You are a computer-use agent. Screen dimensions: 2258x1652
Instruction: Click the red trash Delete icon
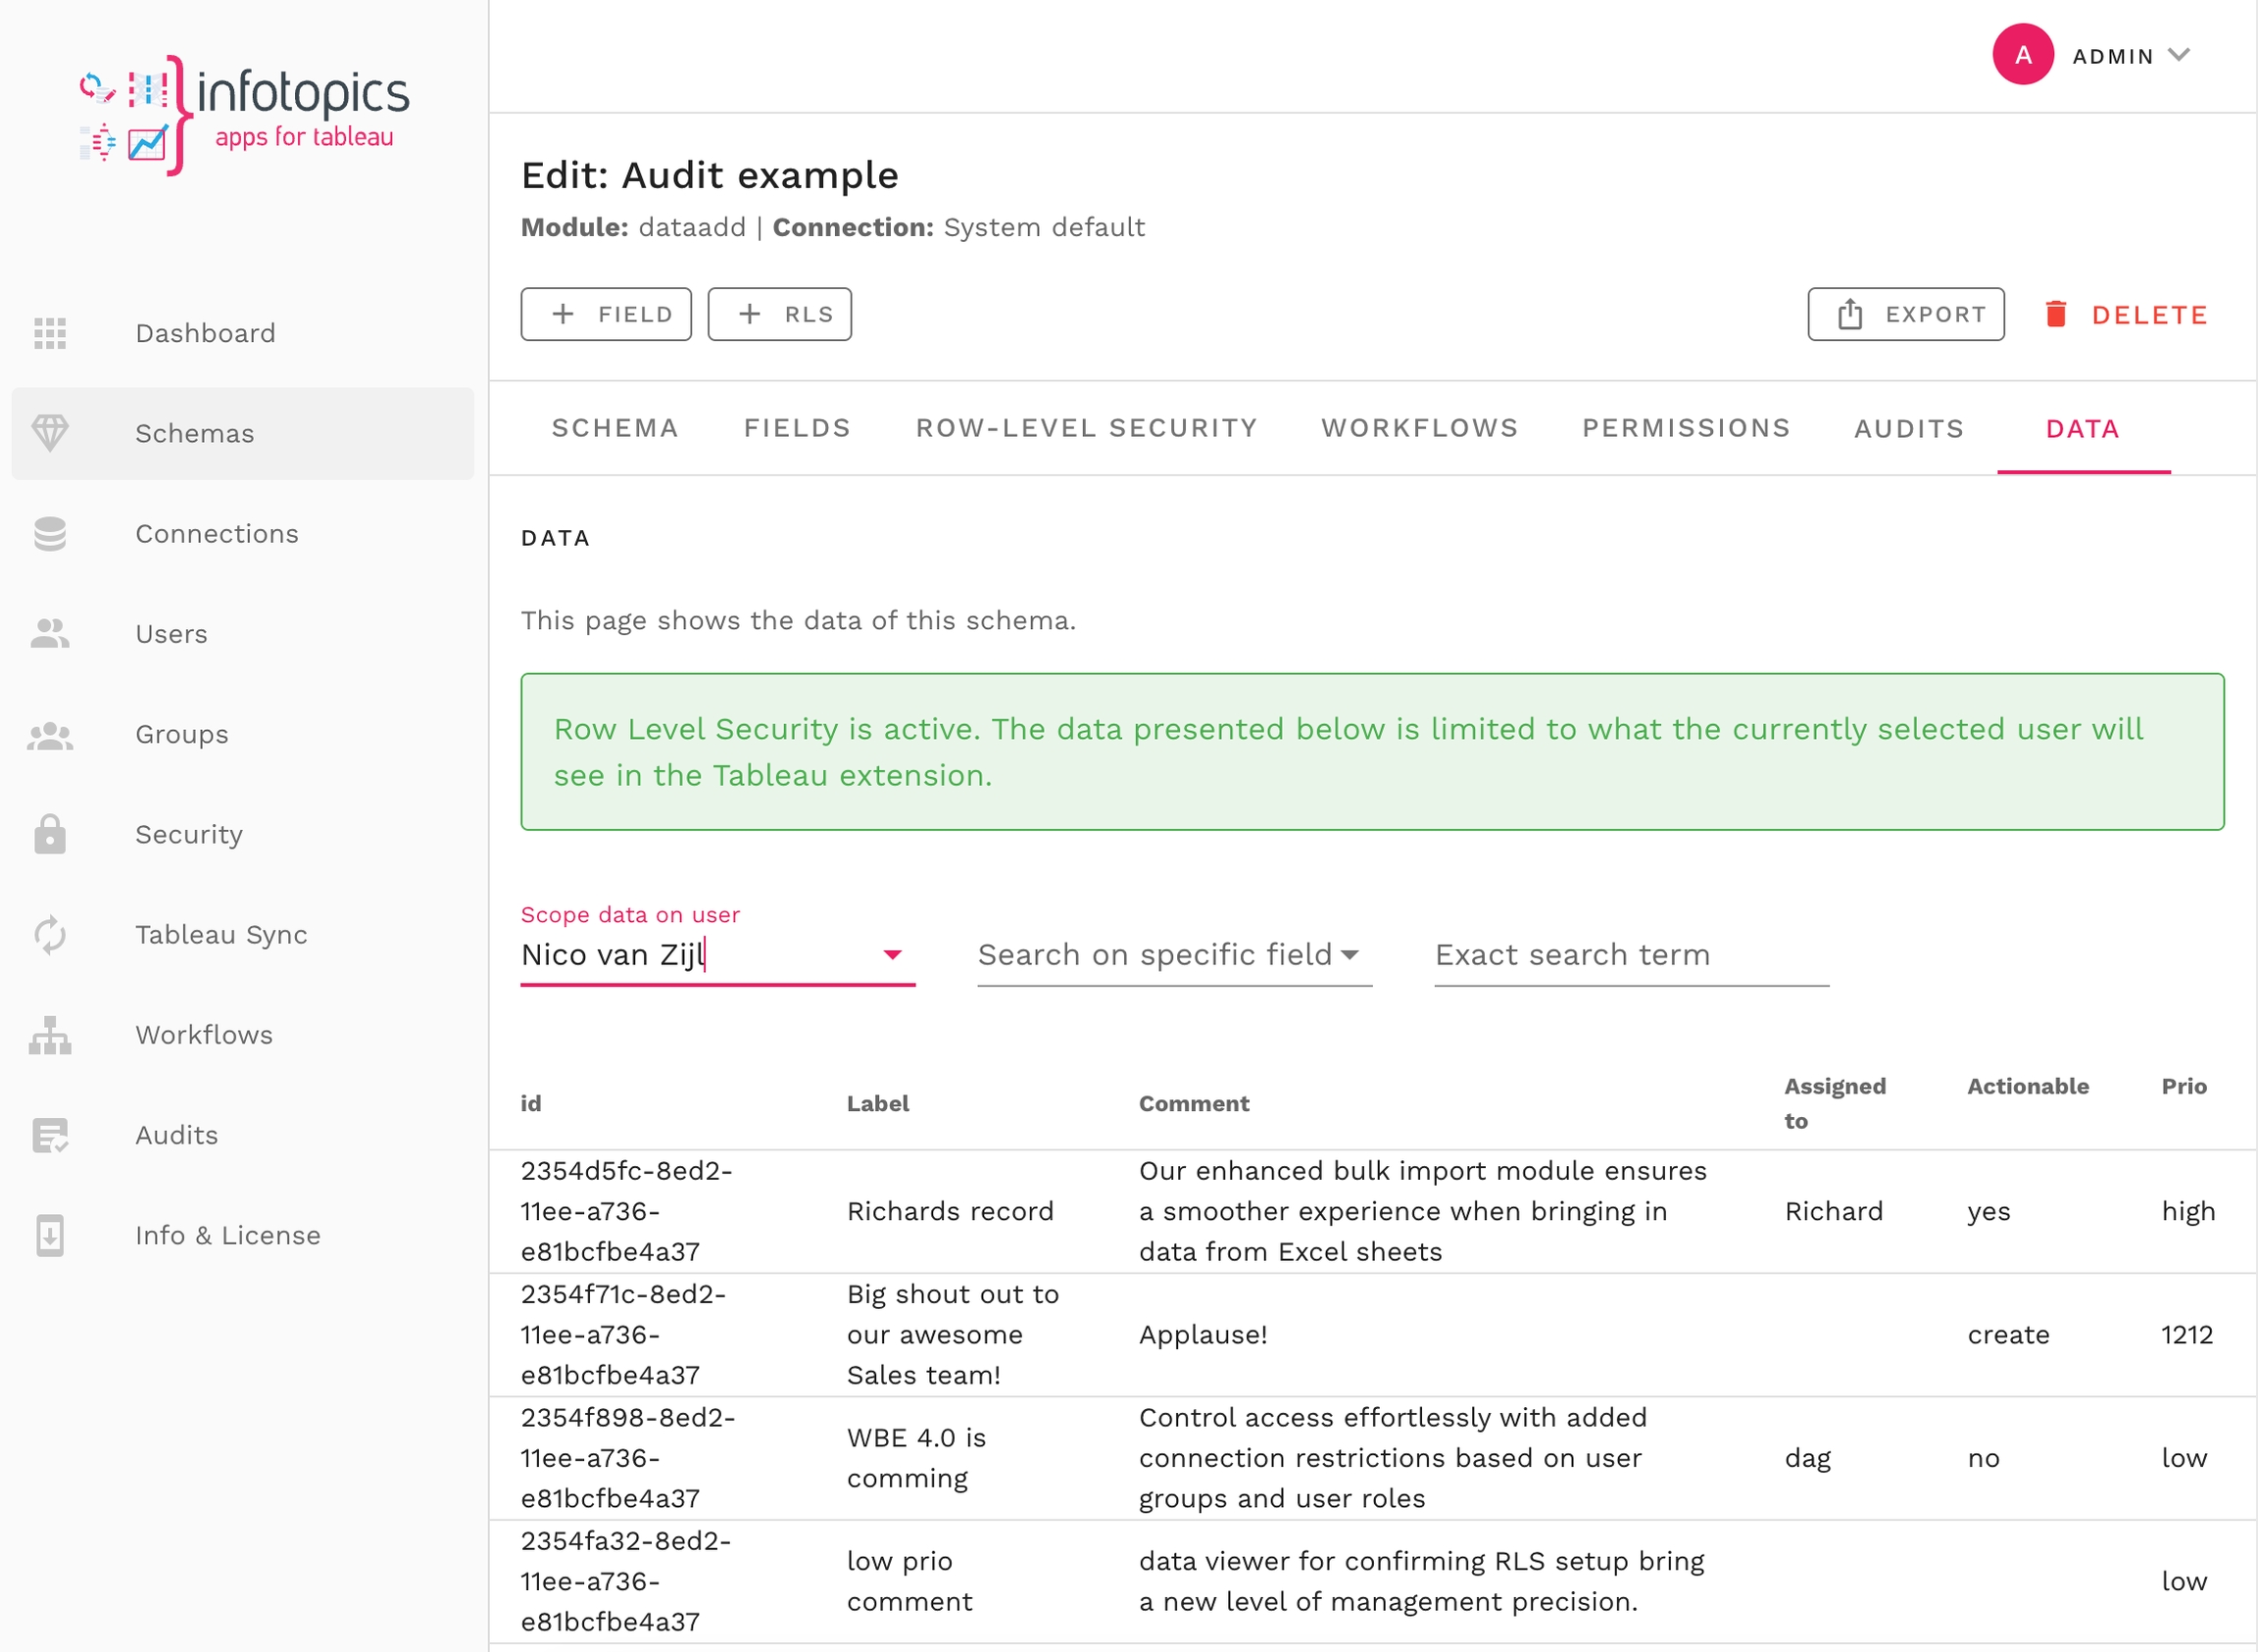2056,314
